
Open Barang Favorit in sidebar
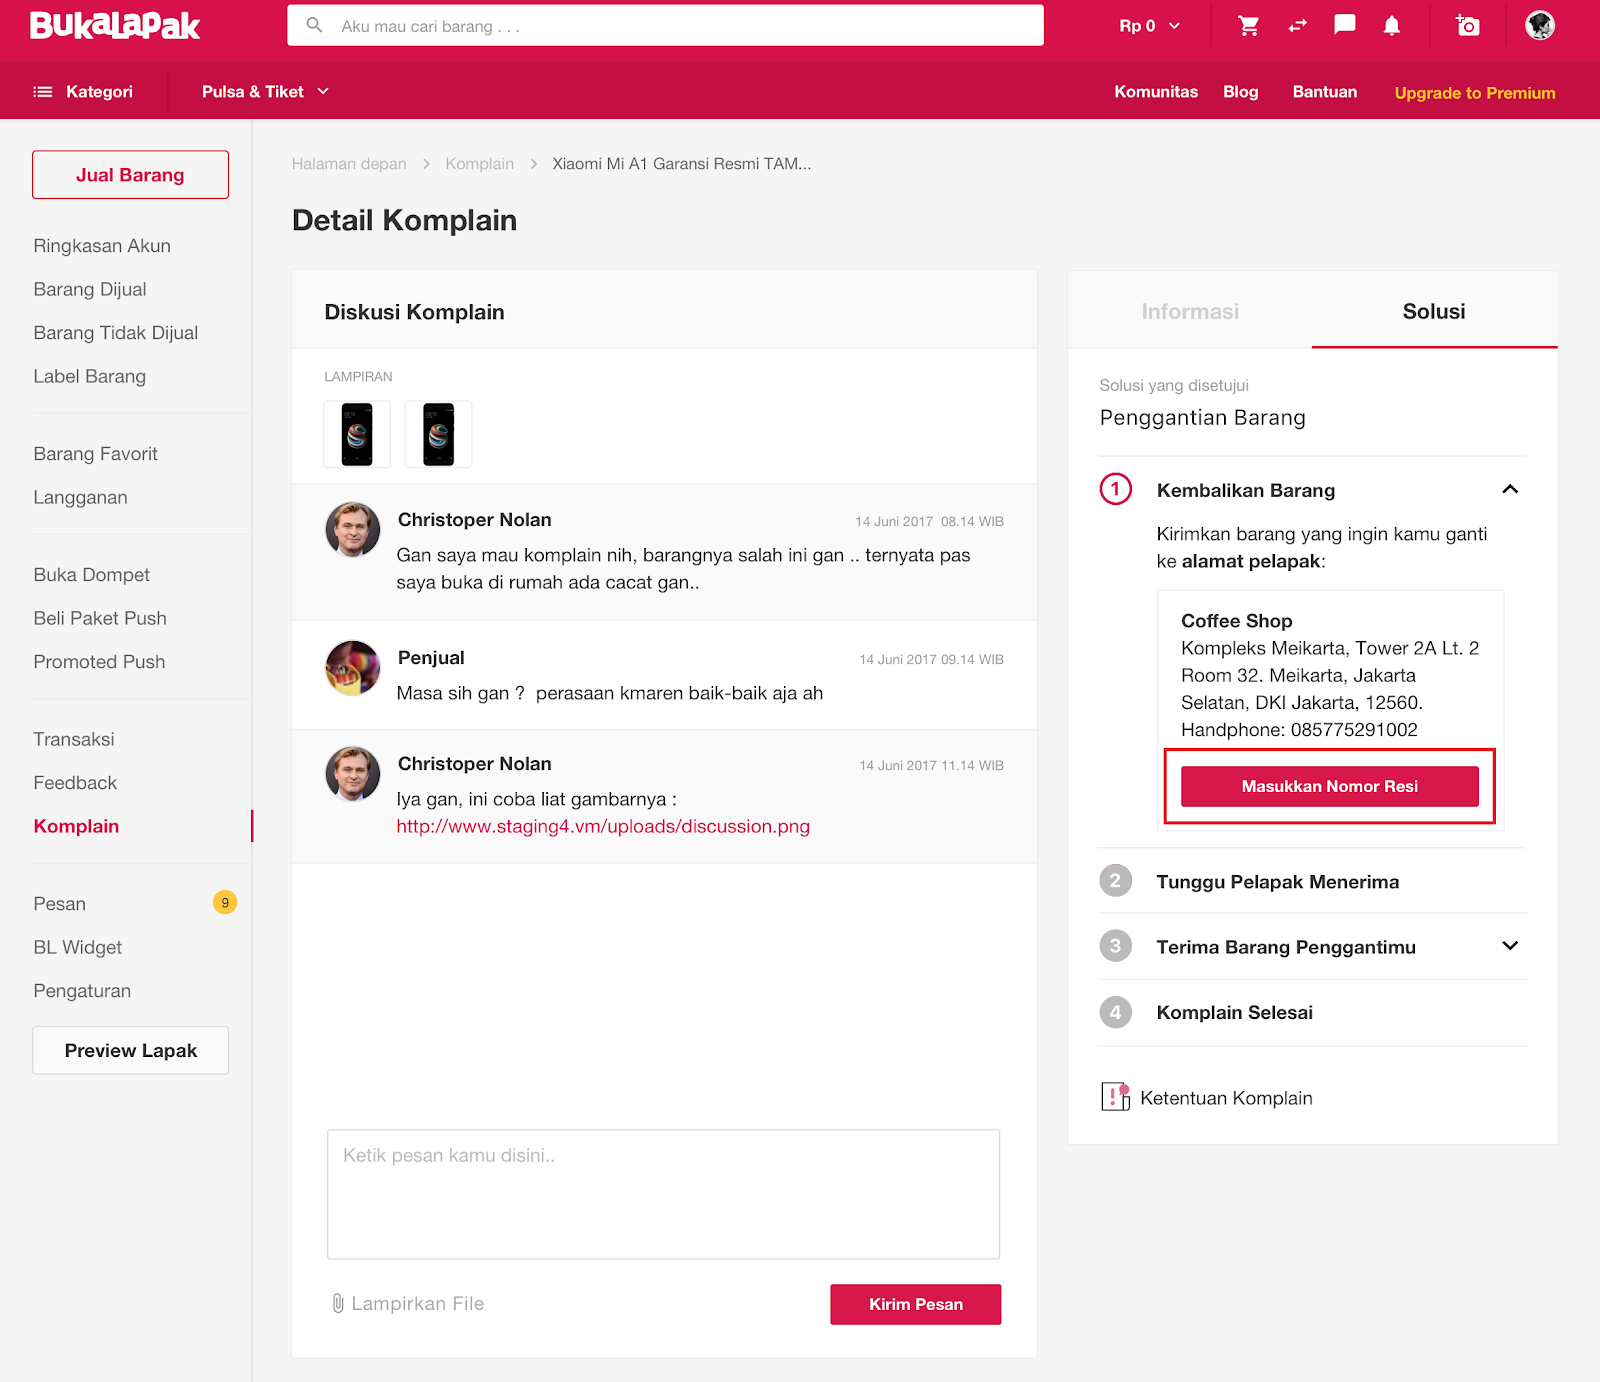click(x=96, y=454)
